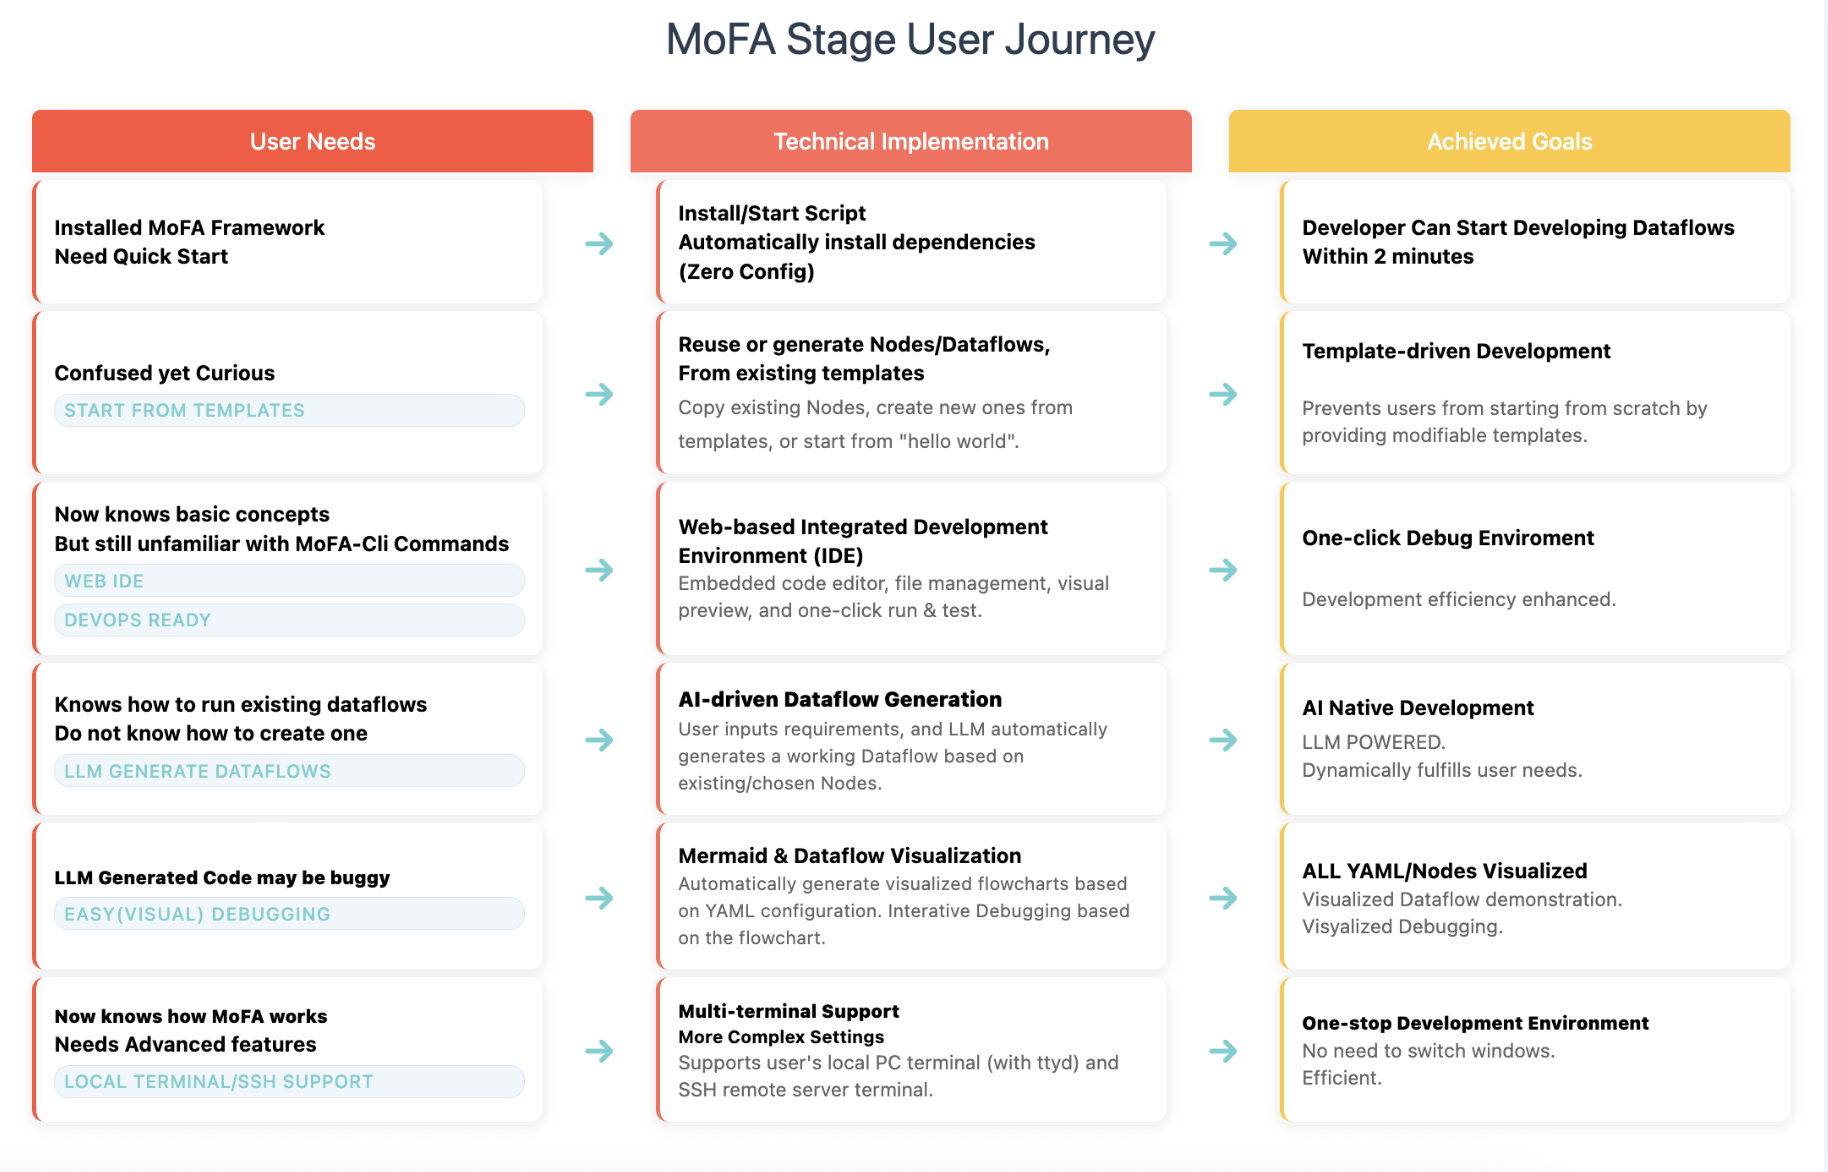Open the One-click Debug Enviroment card
1828x1172 pixels.
click(1535, 568)
